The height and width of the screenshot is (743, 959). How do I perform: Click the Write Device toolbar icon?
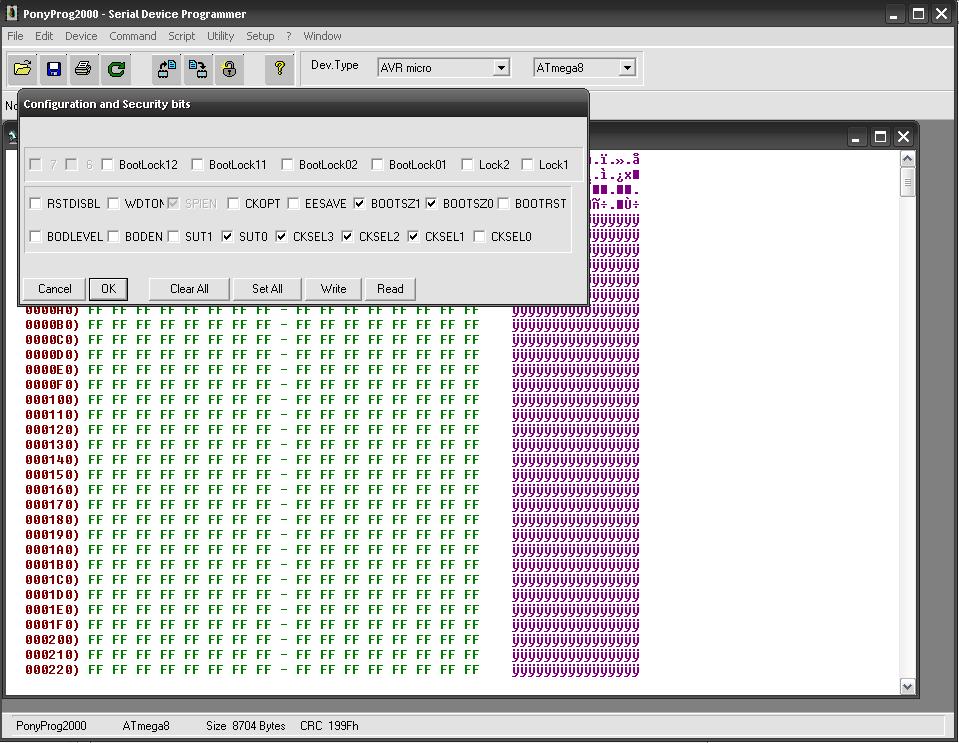click(198, 68)
